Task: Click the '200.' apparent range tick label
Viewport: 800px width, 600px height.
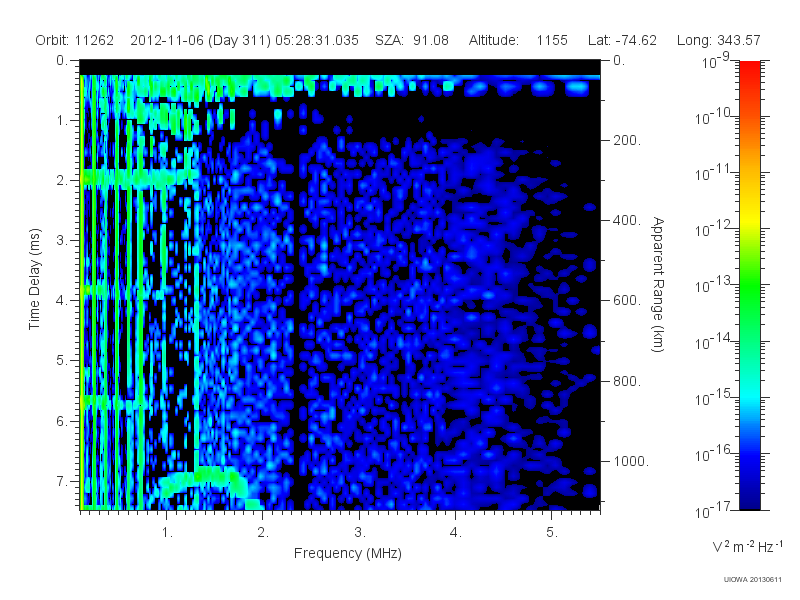Action: tap(627, 140)
